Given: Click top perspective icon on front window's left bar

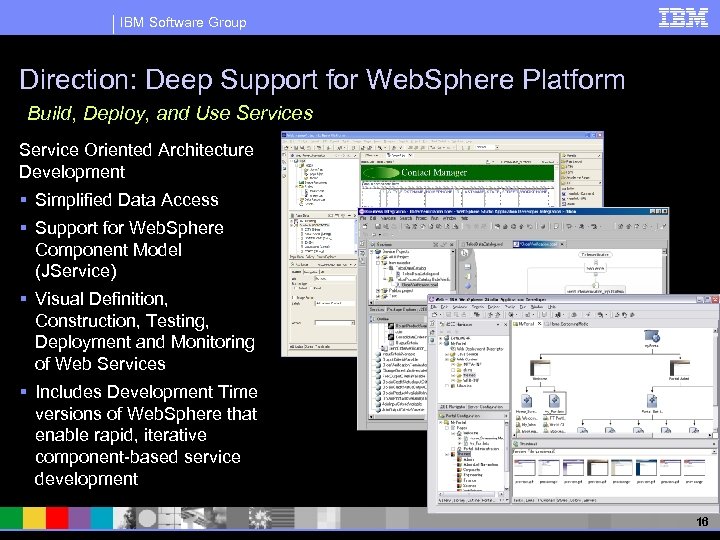Looking at the screenshot, I should click(x=433, y=323).
